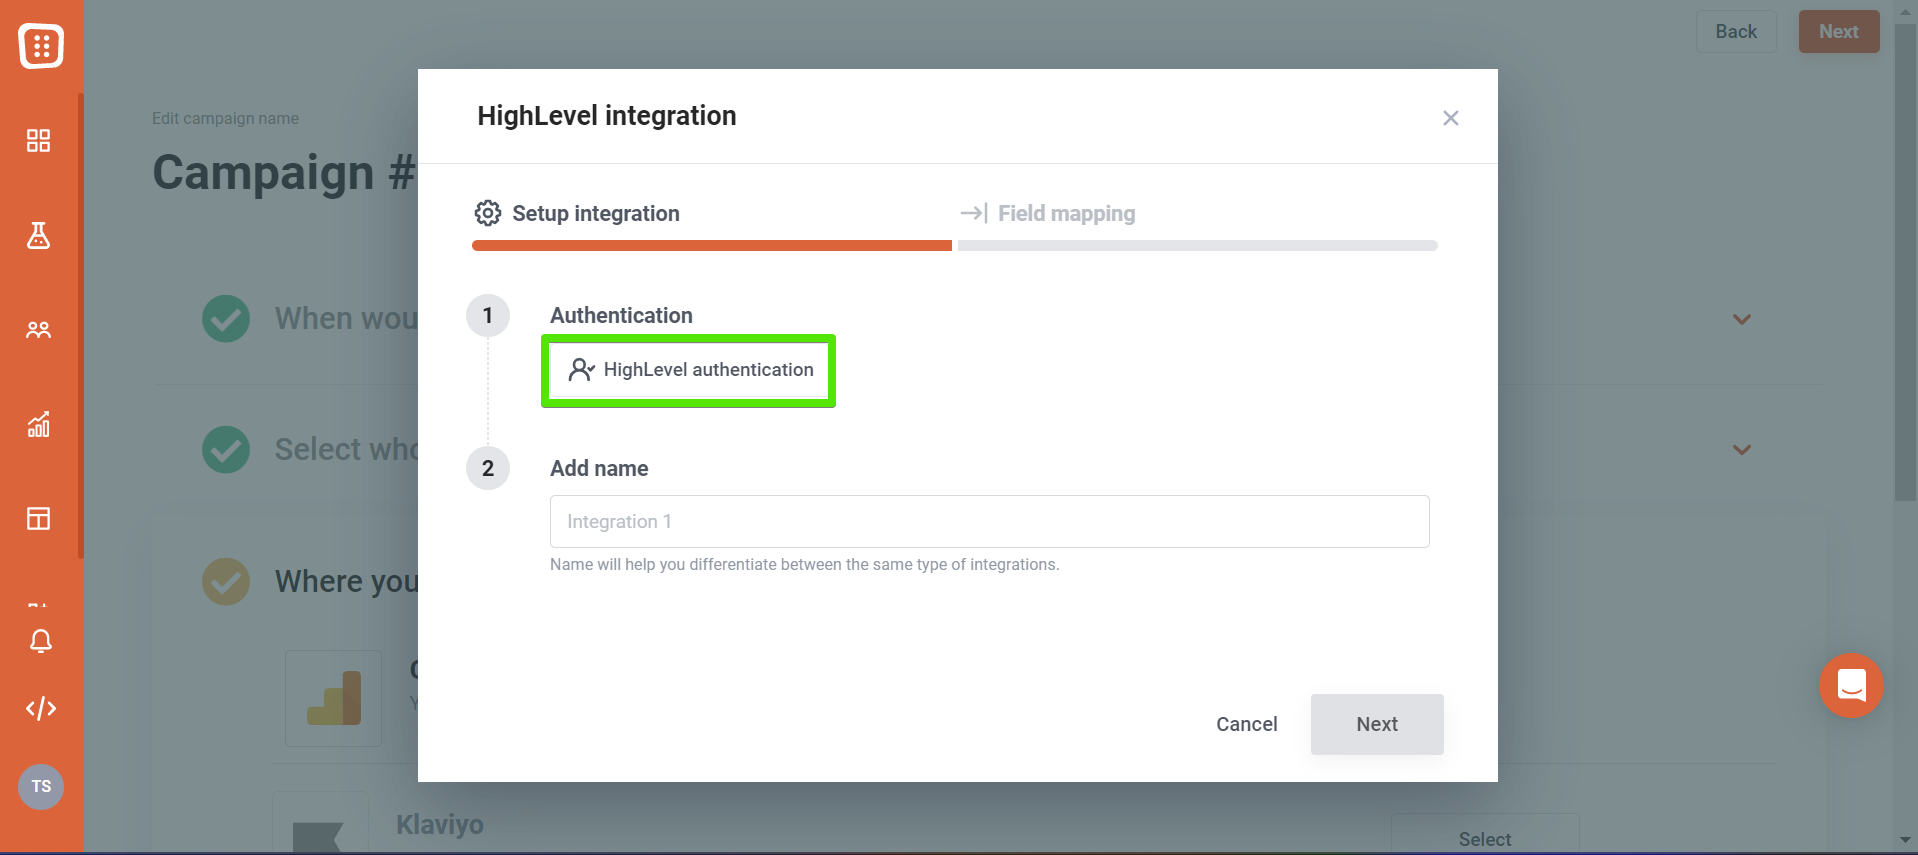Click the TS user avatar

(x=41, y=787)
